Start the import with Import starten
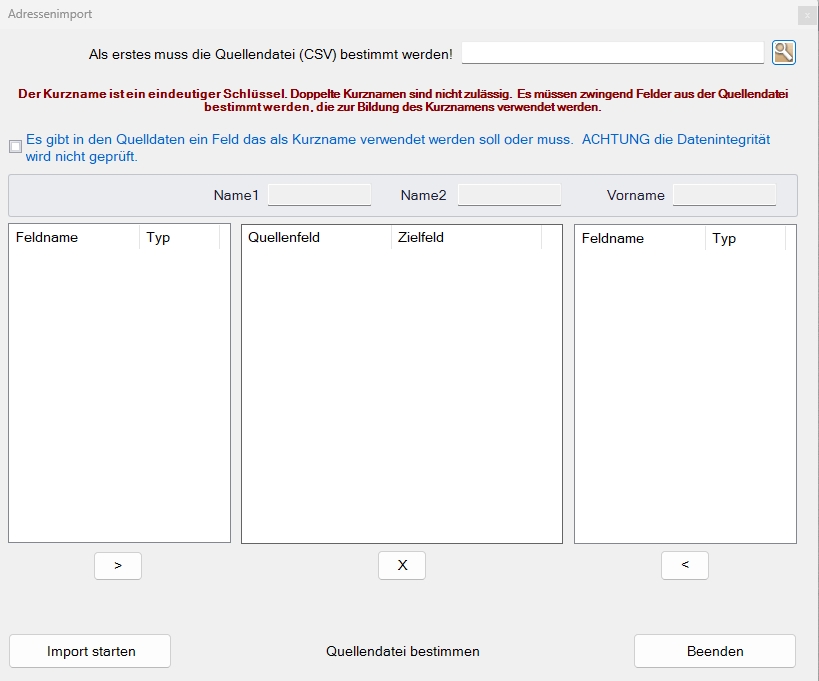819x681 pixels. click(x=90, y=651)
